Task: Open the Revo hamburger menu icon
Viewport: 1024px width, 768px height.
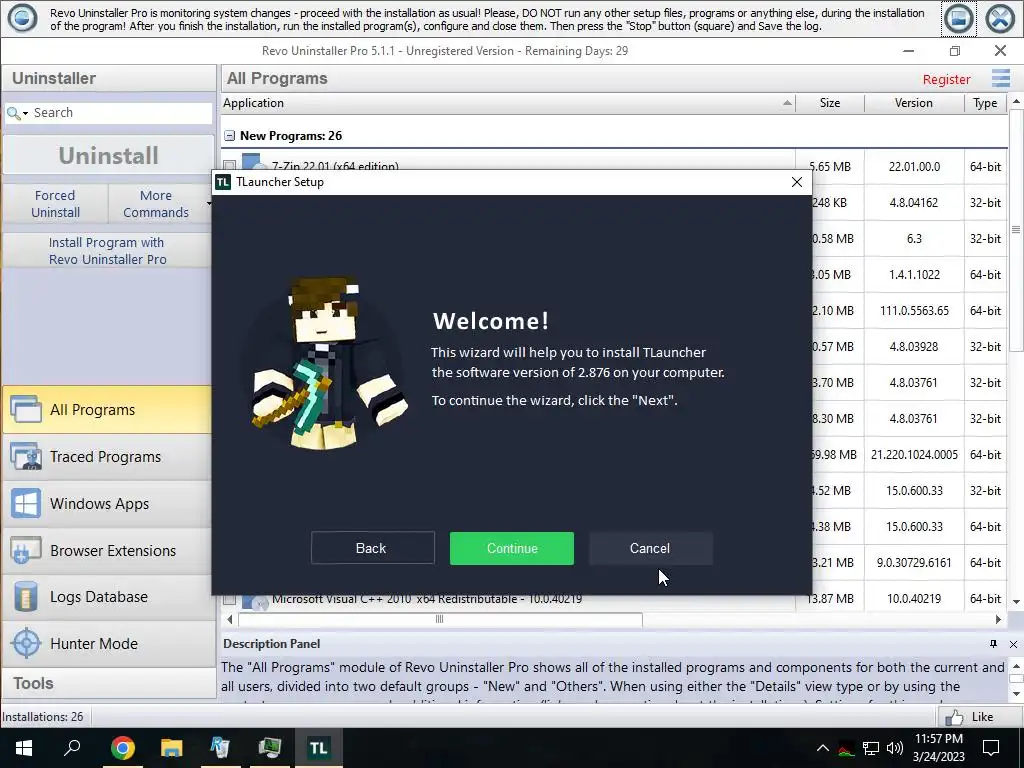Action: 1000,78
